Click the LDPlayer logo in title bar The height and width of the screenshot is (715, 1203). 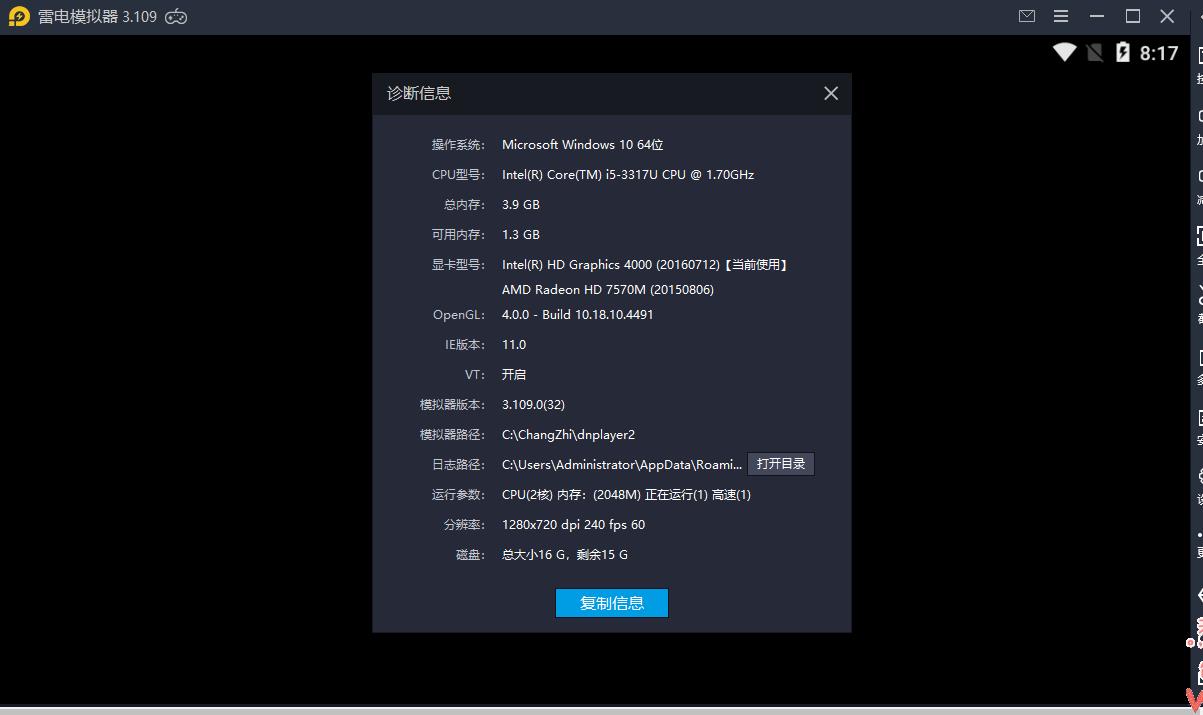click(x=18, y=16)
